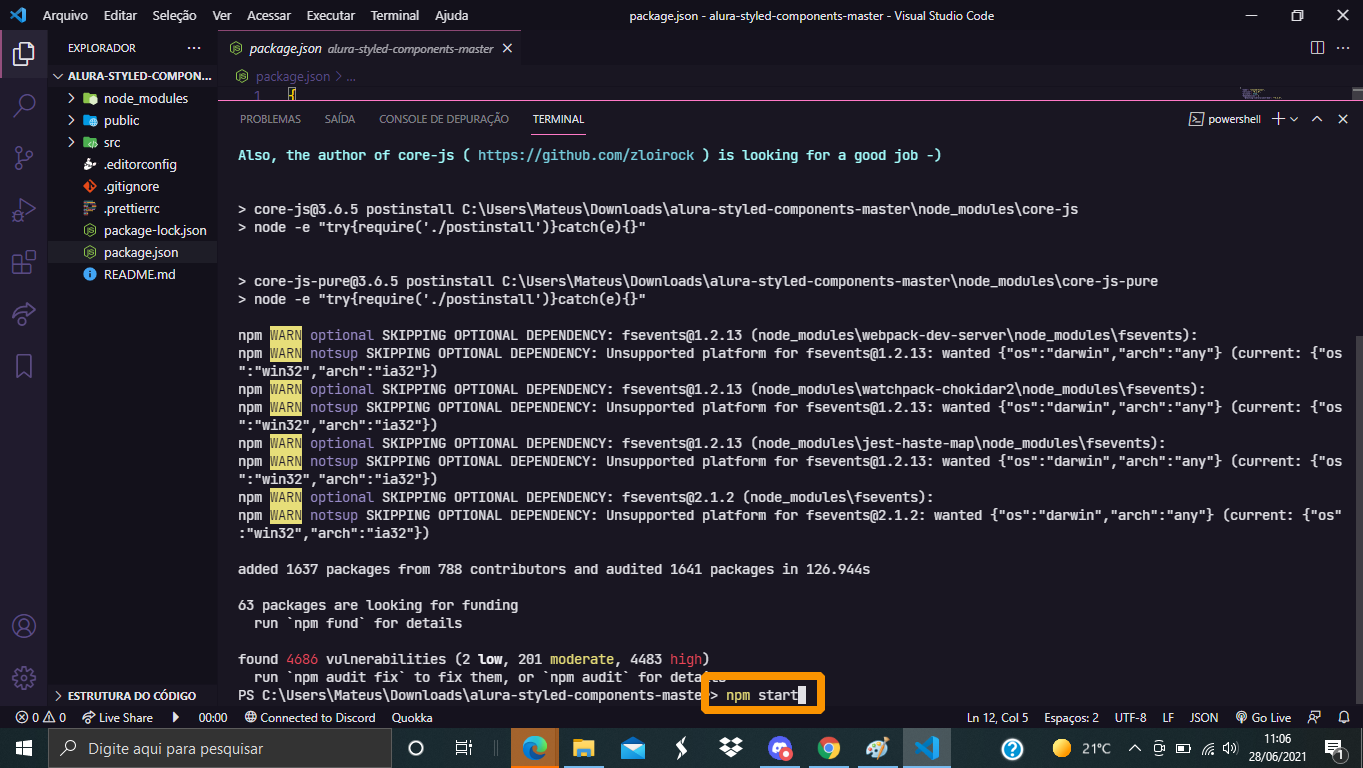Viewport: 1363px width, 768px height.
Task: Open the Source Control view
Action: pos(23,158)
